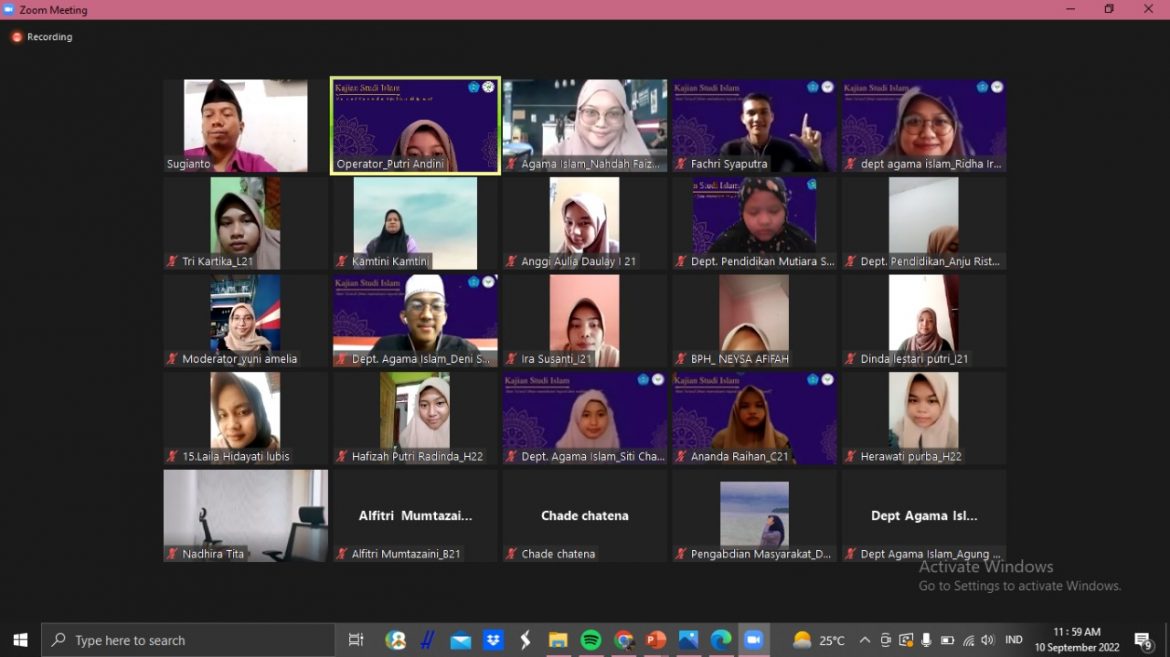Click the Google Chrome taskbar icon

click(x=623, y=640)
